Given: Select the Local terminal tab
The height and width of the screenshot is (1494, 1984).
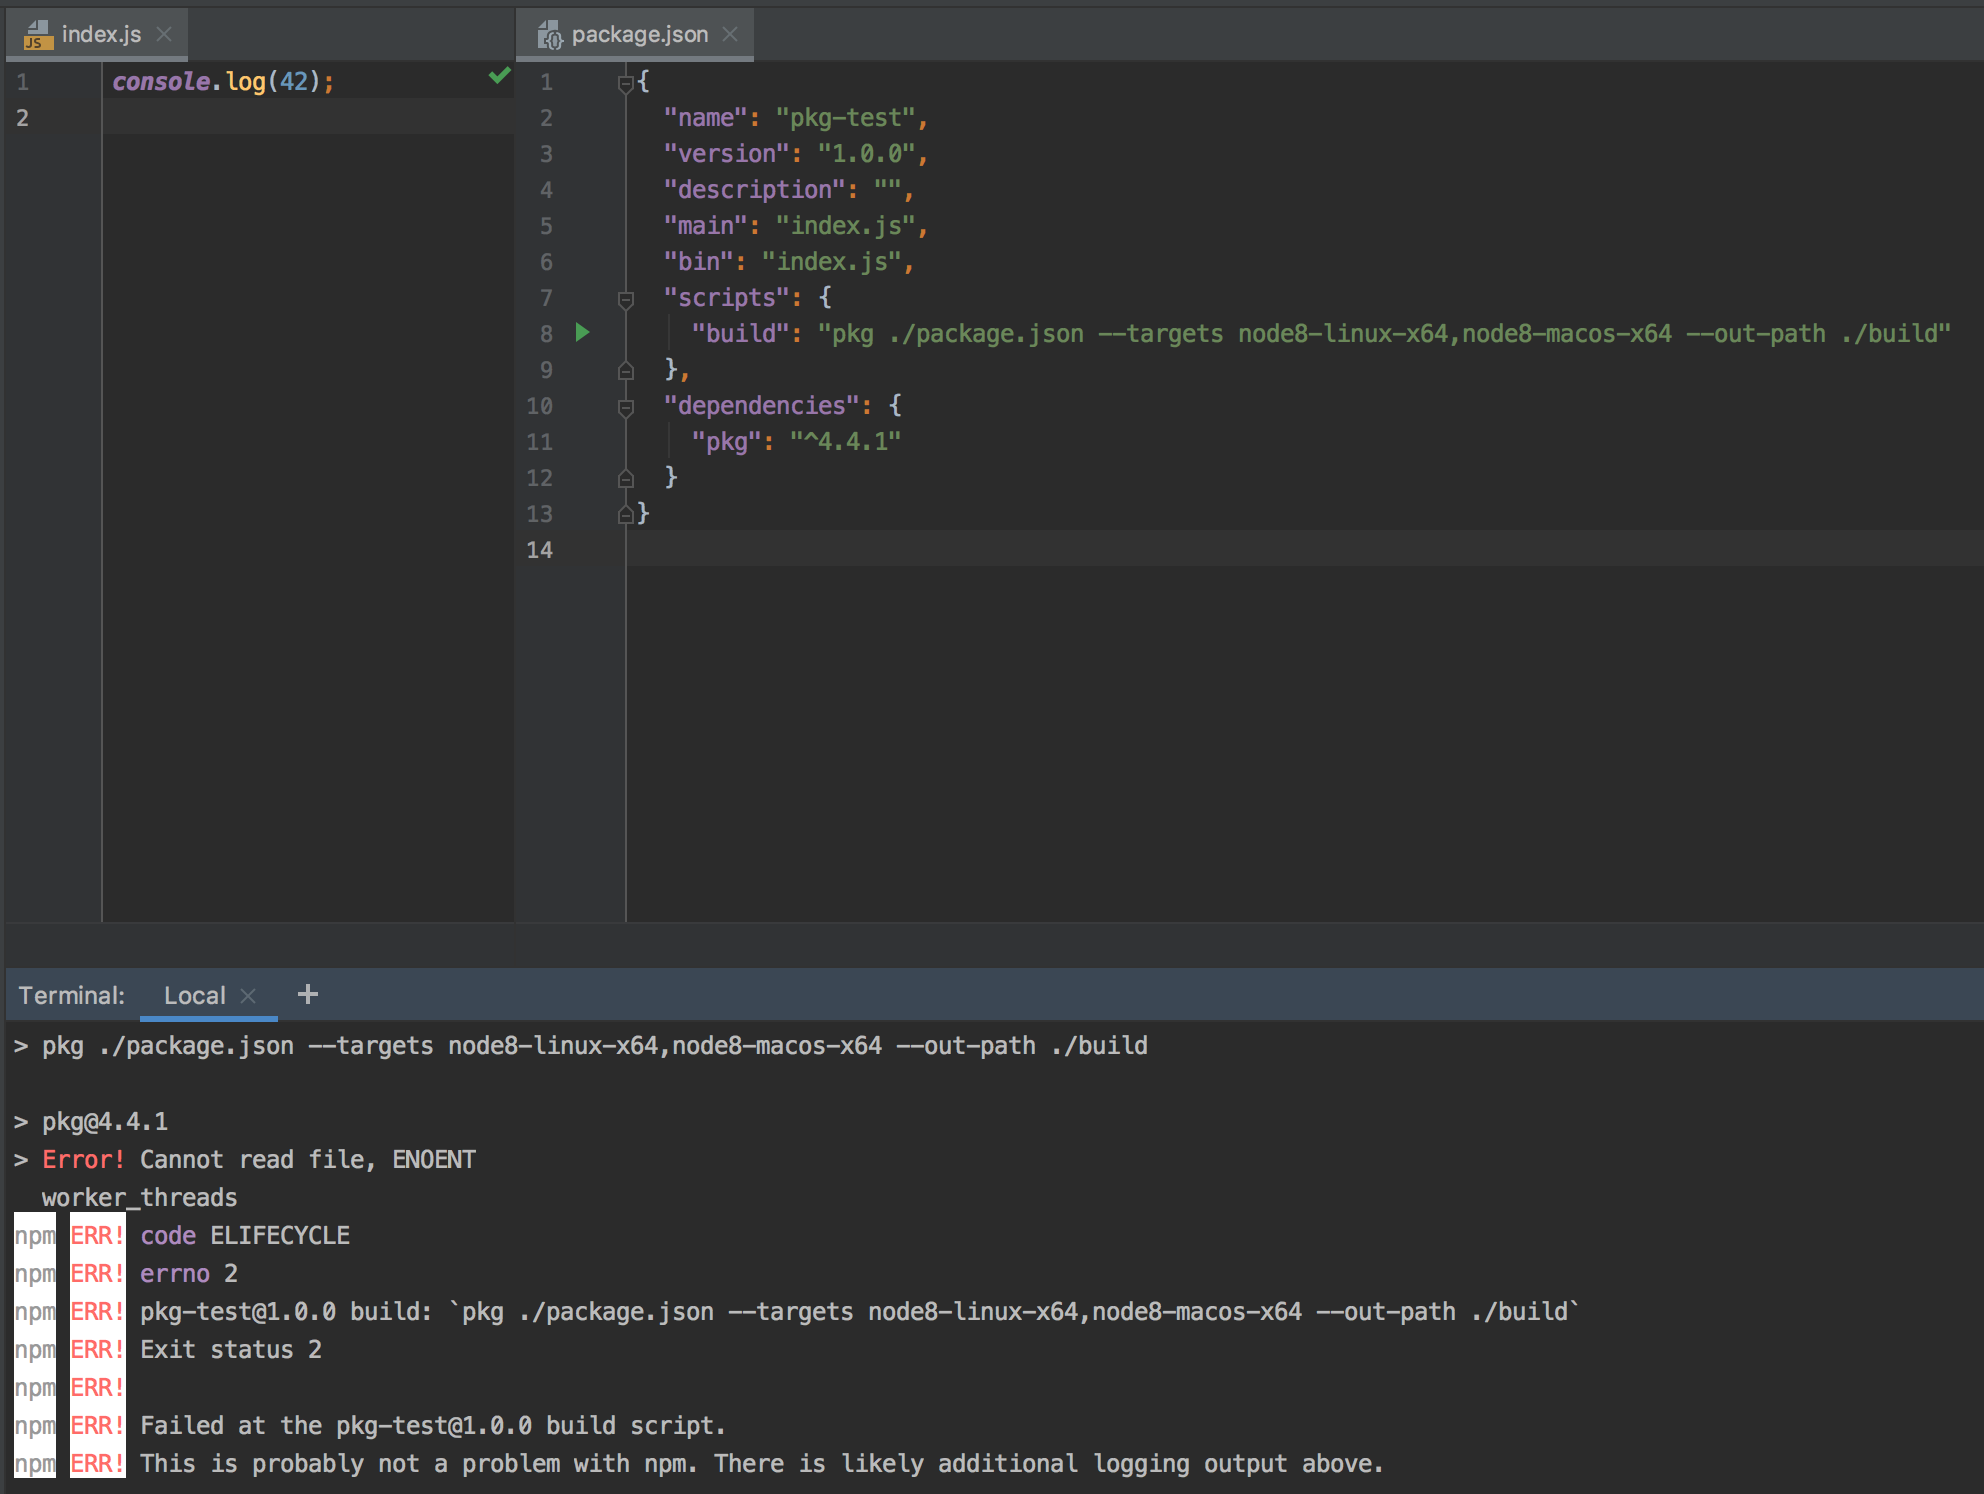Looking at the screenshot, I should click(x=196, y=994).
